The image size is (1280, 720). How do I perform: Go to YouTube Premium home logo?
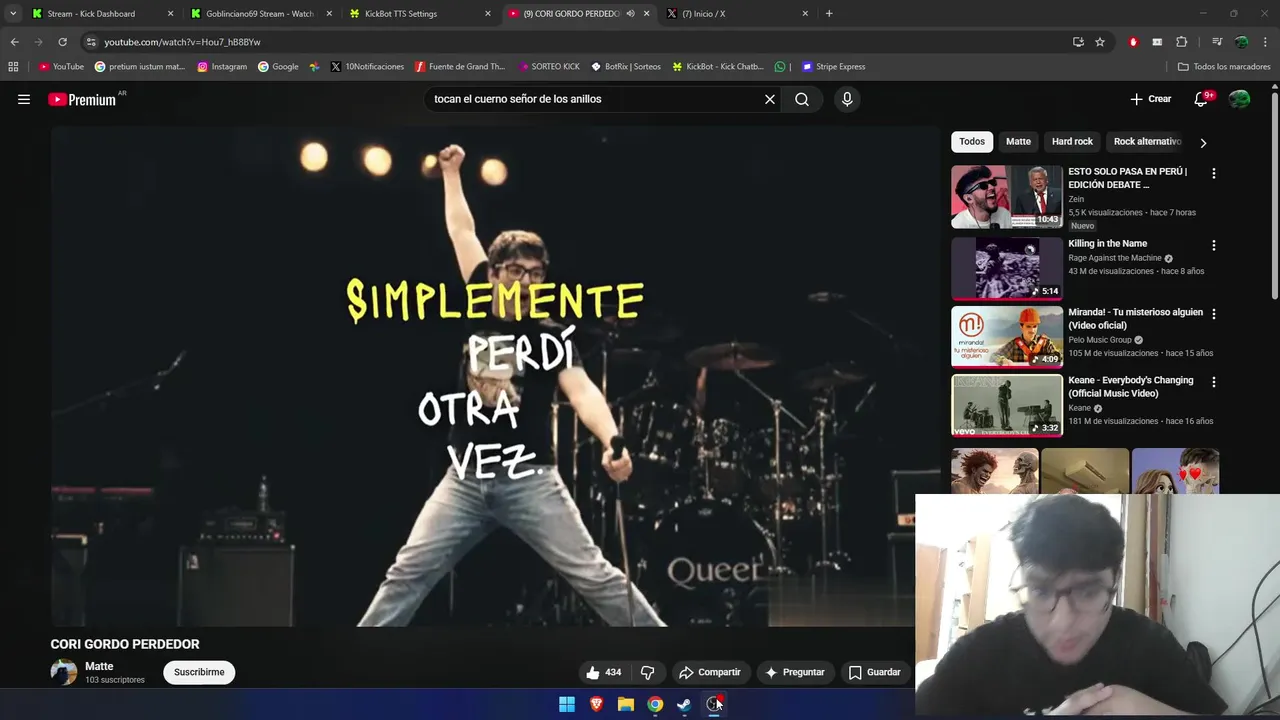pyautogui.click(x=82, y=99)
